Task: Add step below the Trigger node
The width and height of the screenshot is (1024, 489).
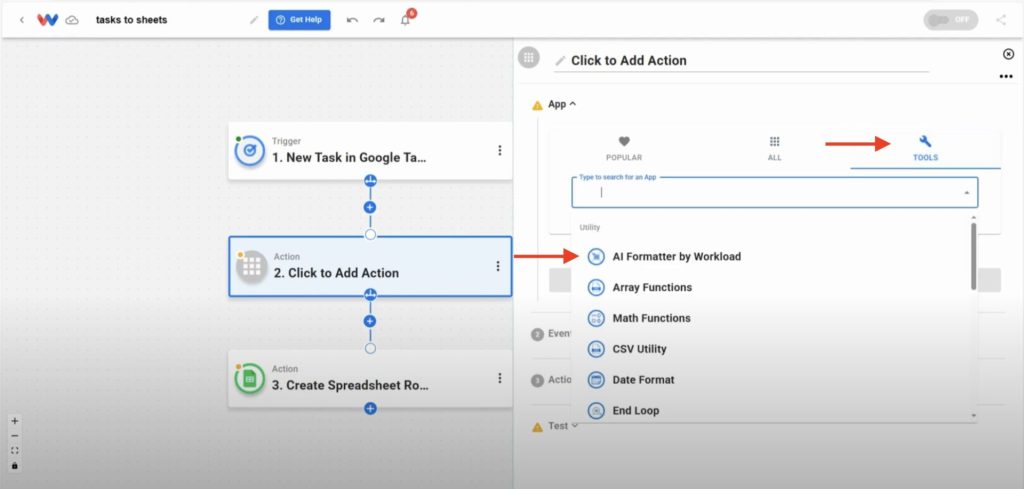Action: click(x=370, y=208)
